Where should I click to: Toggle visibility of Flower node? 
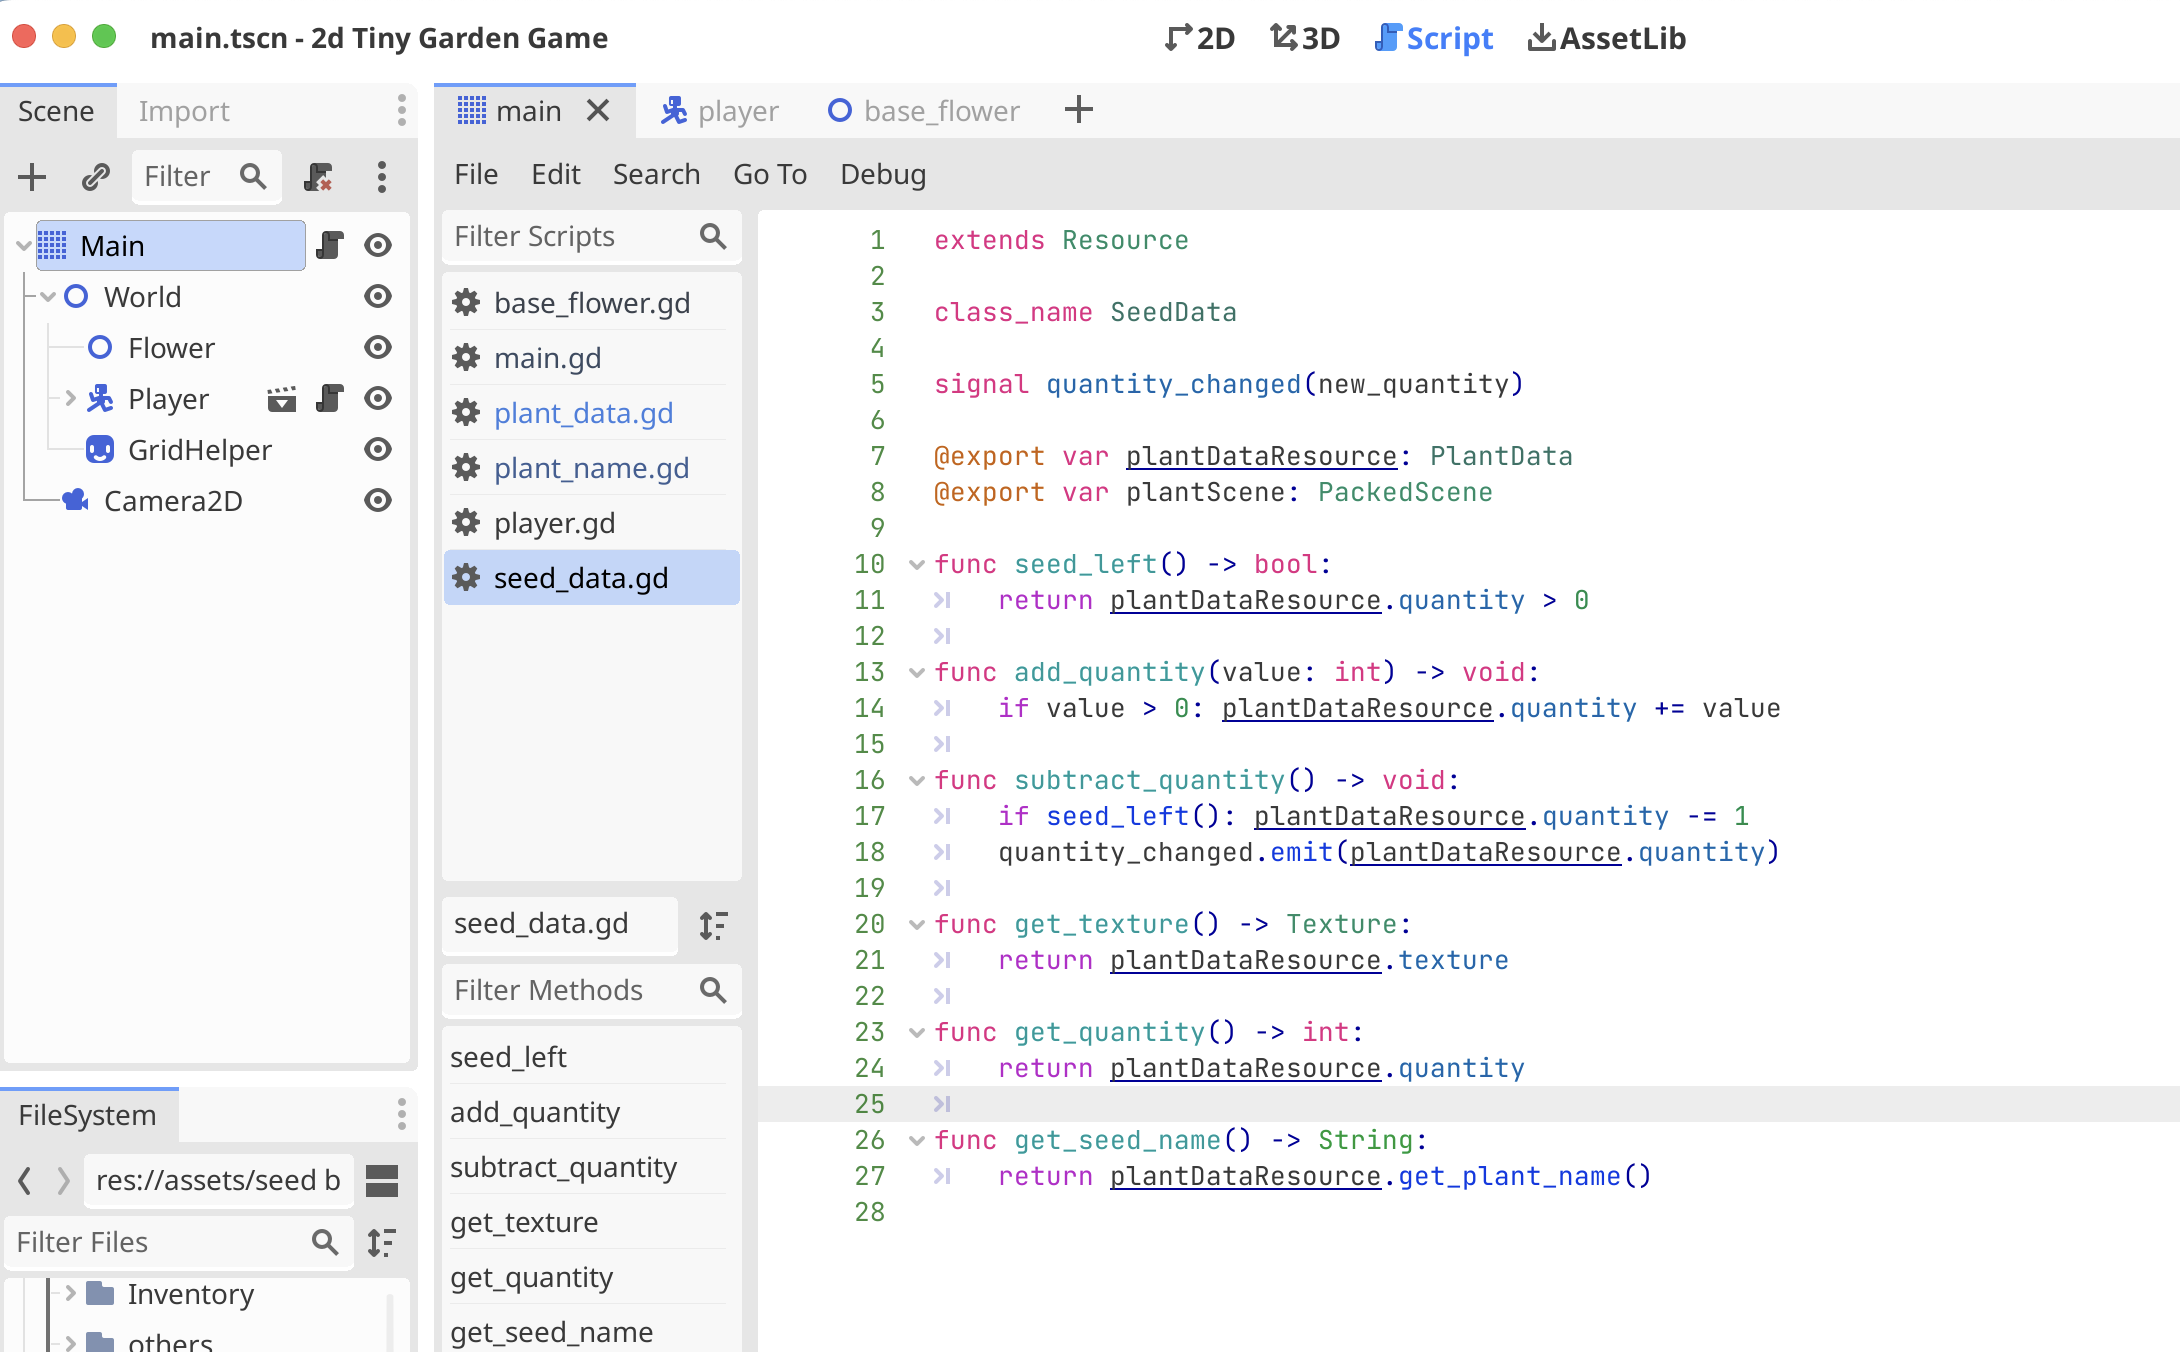pos(377,347)
